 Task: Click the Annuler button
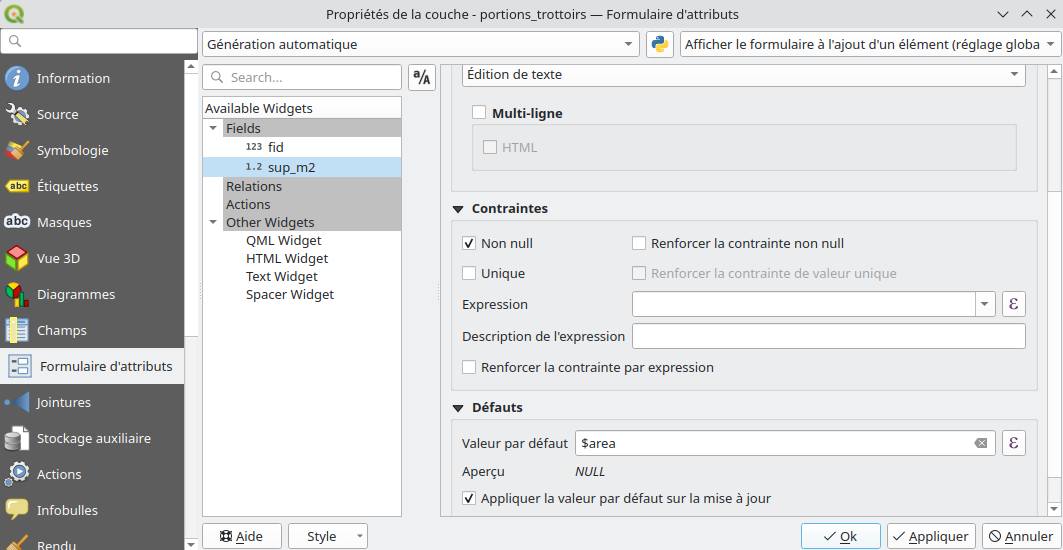click(1019, 536)
